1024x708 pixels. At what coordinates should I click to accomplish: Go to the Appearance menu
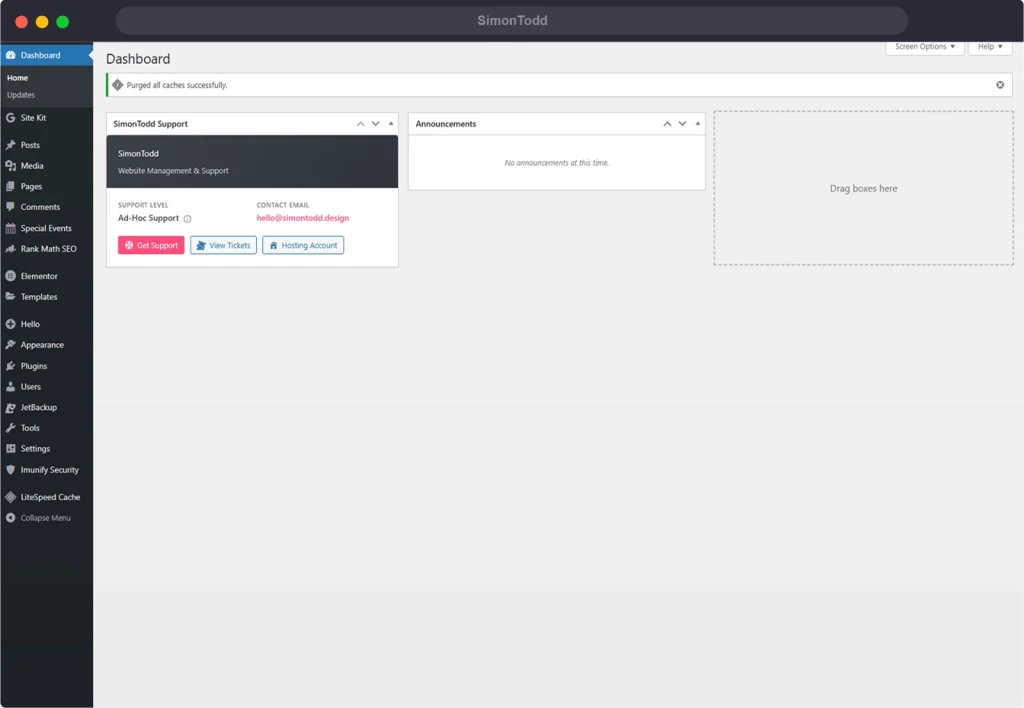click(x=42, y=345)
